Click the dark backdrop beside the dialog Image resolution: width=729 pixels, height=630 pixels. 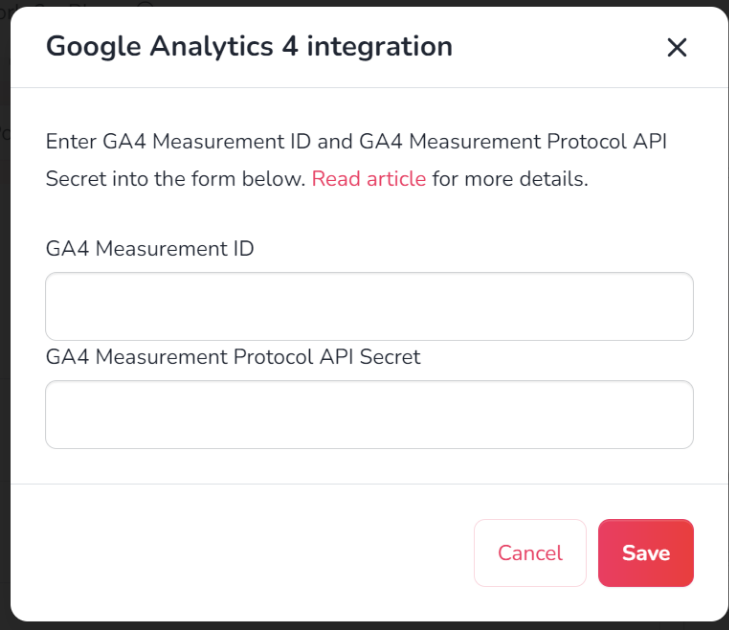[x=5, y=325]
